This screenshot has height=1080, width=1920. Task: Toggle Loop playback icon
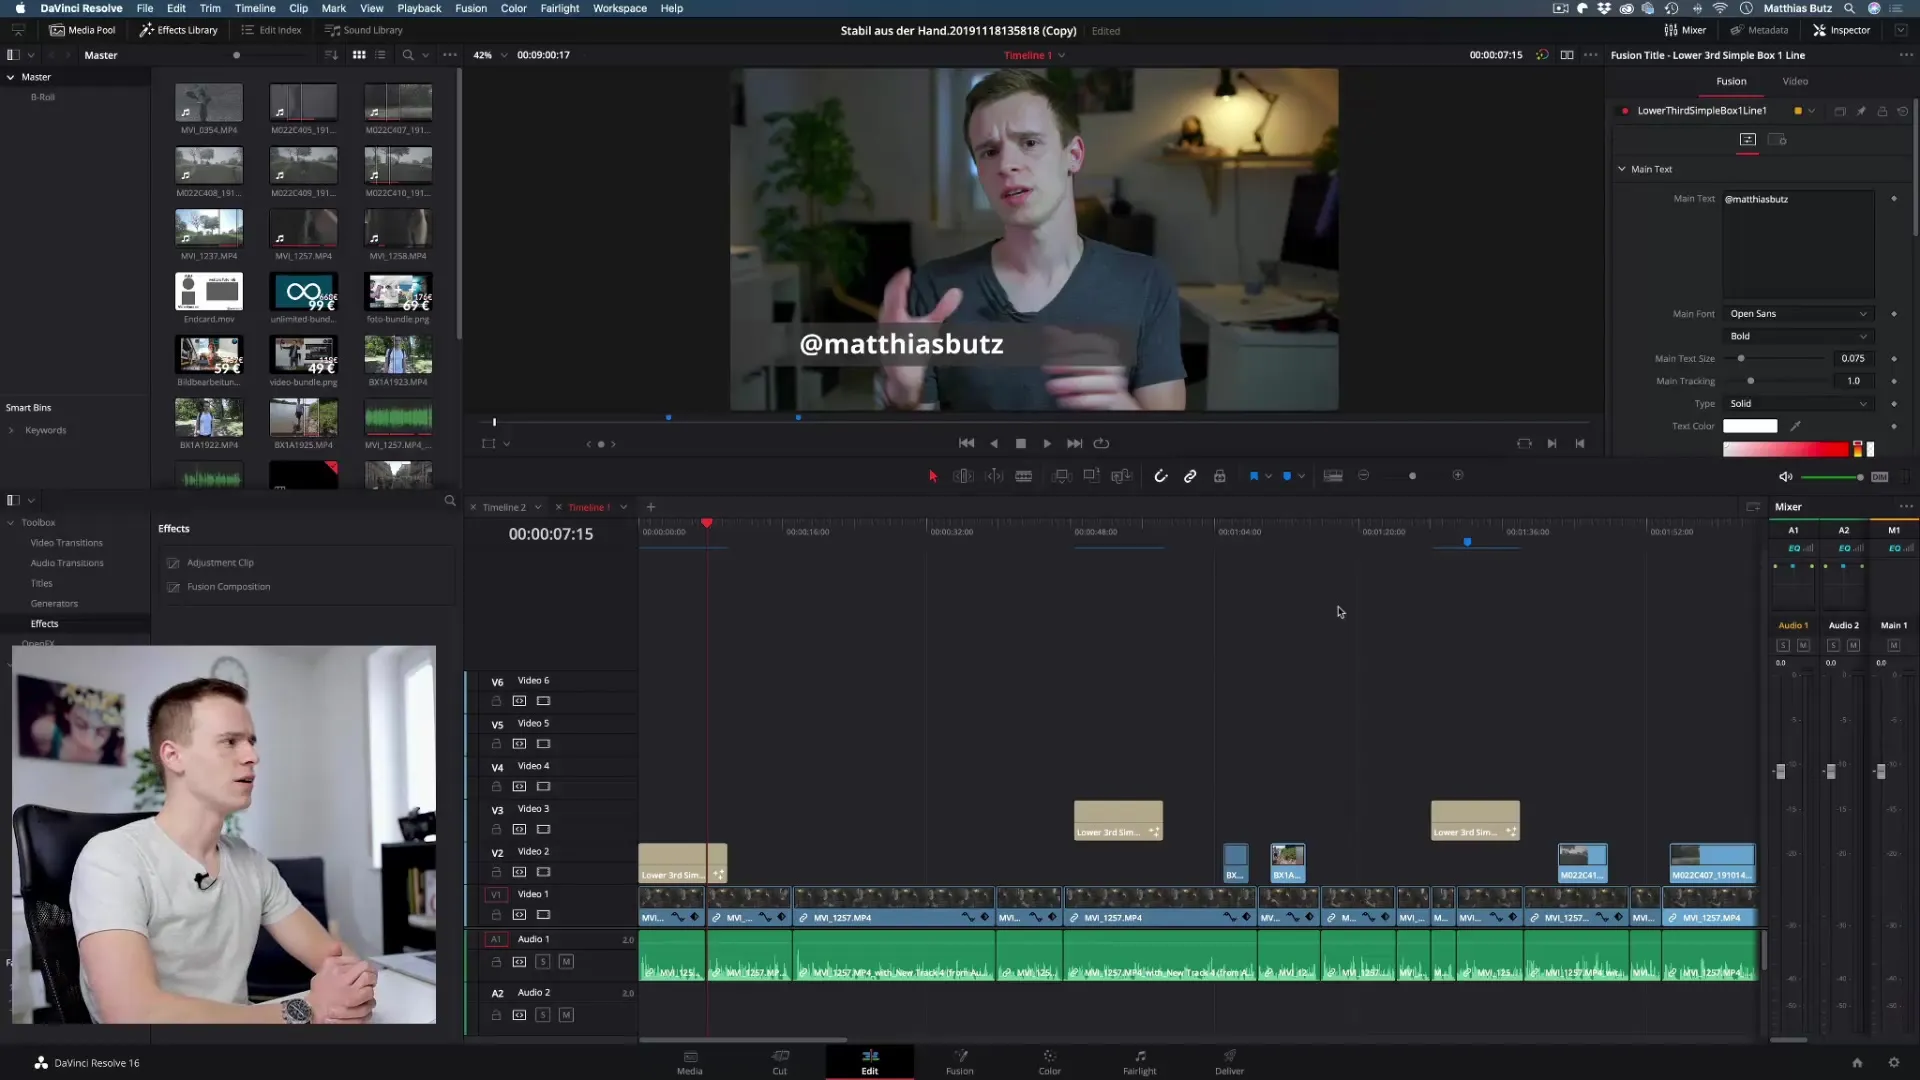tap(1101, 443)
